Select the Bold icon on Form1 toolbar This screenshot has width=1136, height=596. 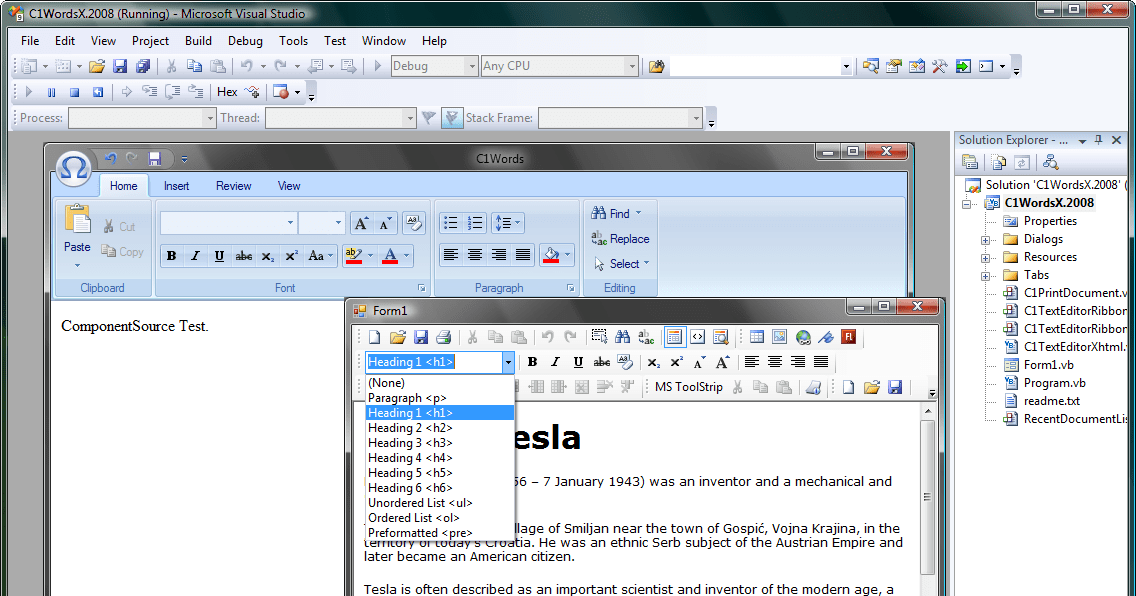coord(533,361)
